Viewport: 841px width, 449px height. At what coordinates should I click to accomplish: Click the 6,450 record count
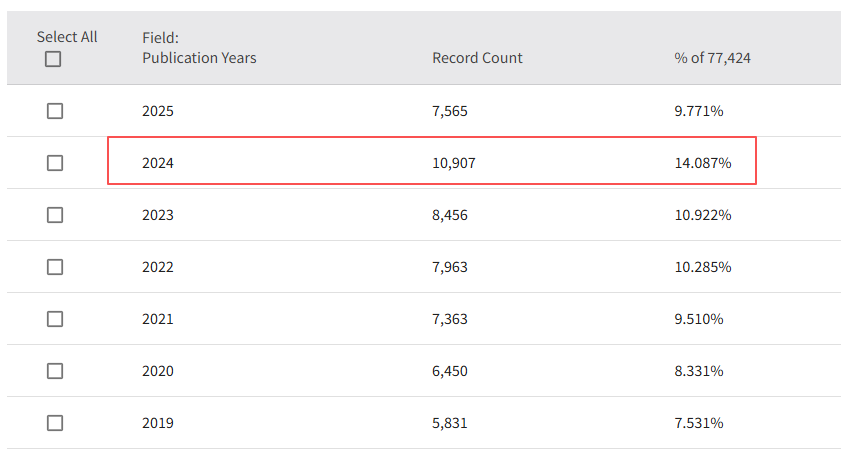[x=450, y=371]
